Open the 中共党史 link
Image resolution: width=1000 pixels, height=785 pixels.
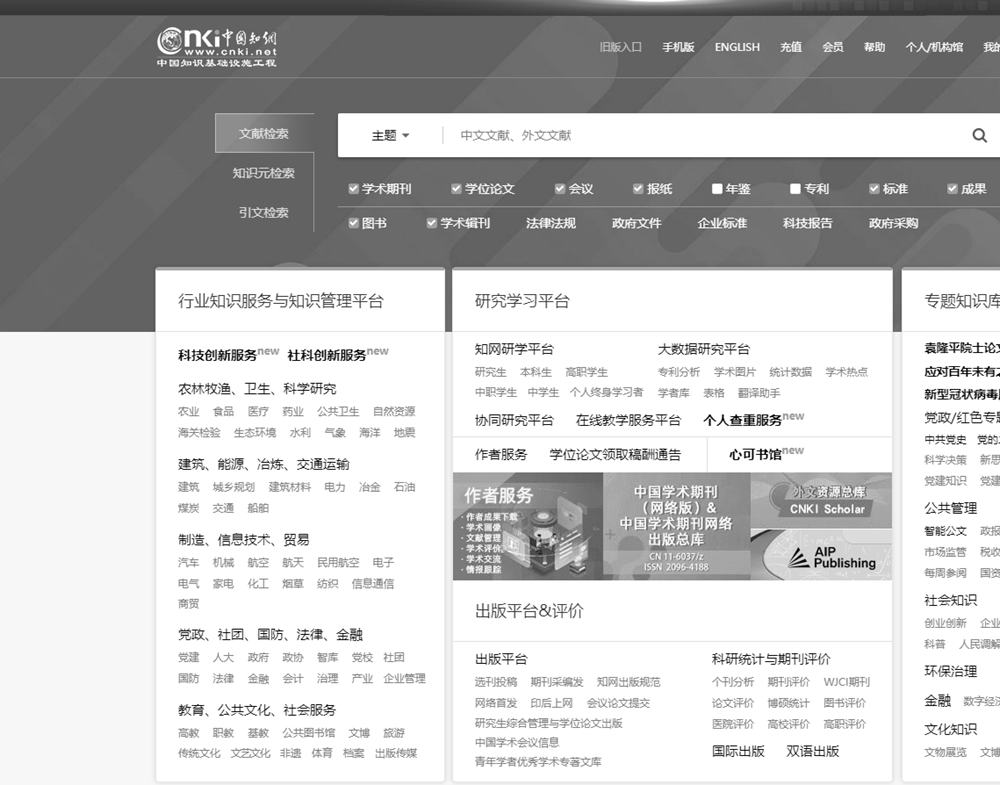click(x=945, y=439)
